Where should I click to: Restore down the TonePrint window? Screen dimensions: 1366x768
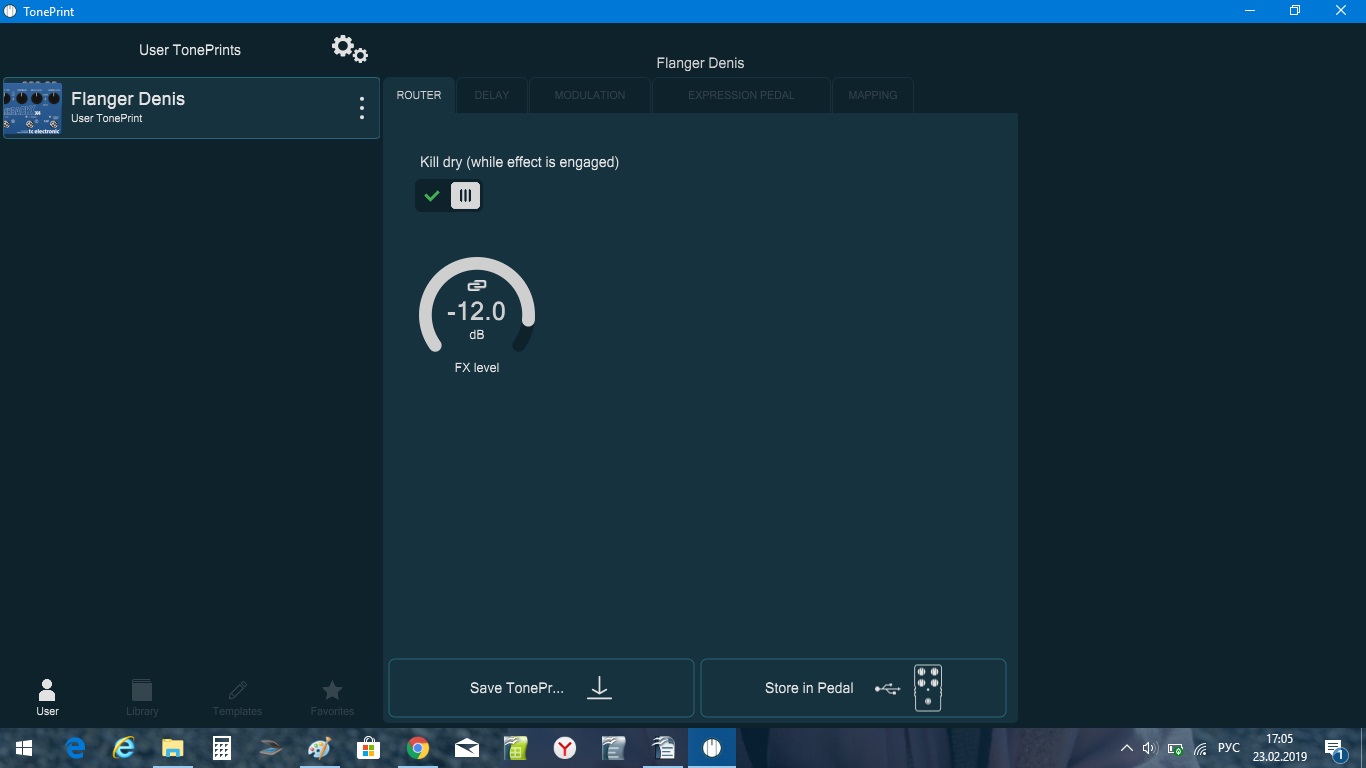(1295, 11)
